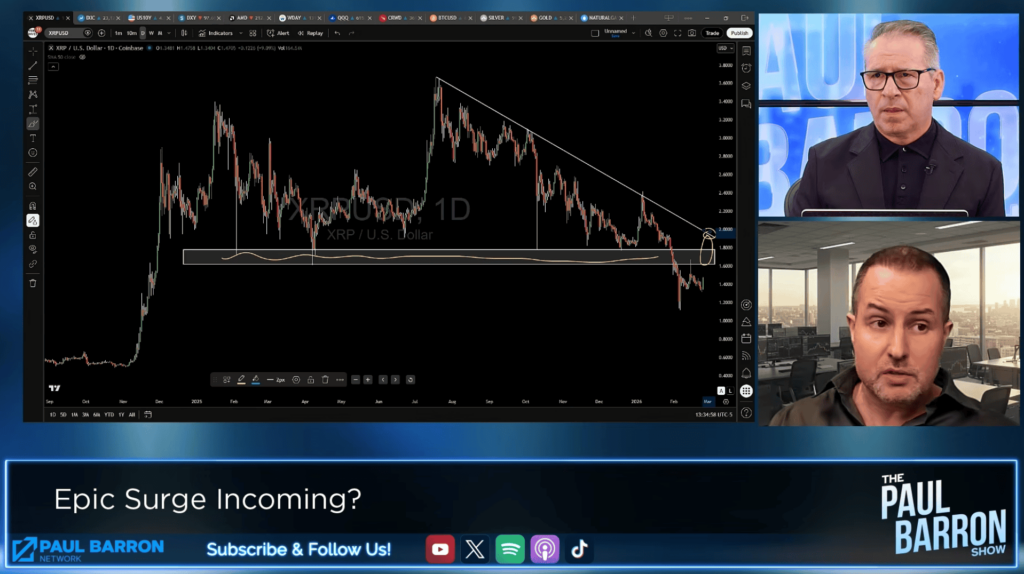Viewport: 1024px width, 574px height.
Task: Toggle layout setup square icon
Action: click(x=595, y=33)
